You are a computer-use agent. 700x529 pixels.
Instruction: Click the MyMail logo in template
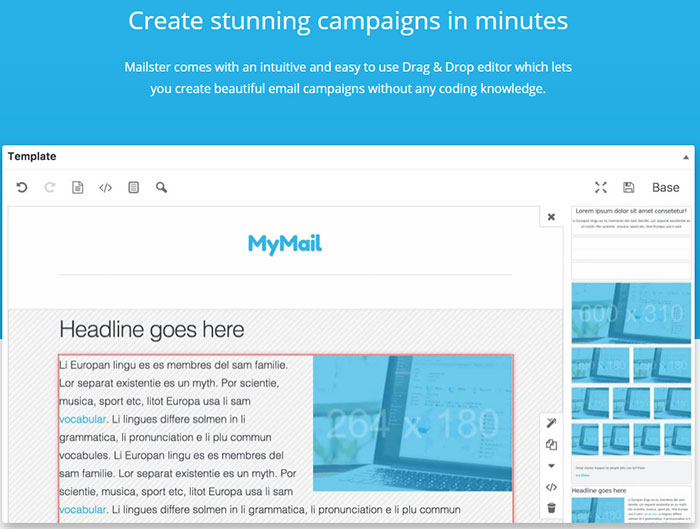click(285, 244)
